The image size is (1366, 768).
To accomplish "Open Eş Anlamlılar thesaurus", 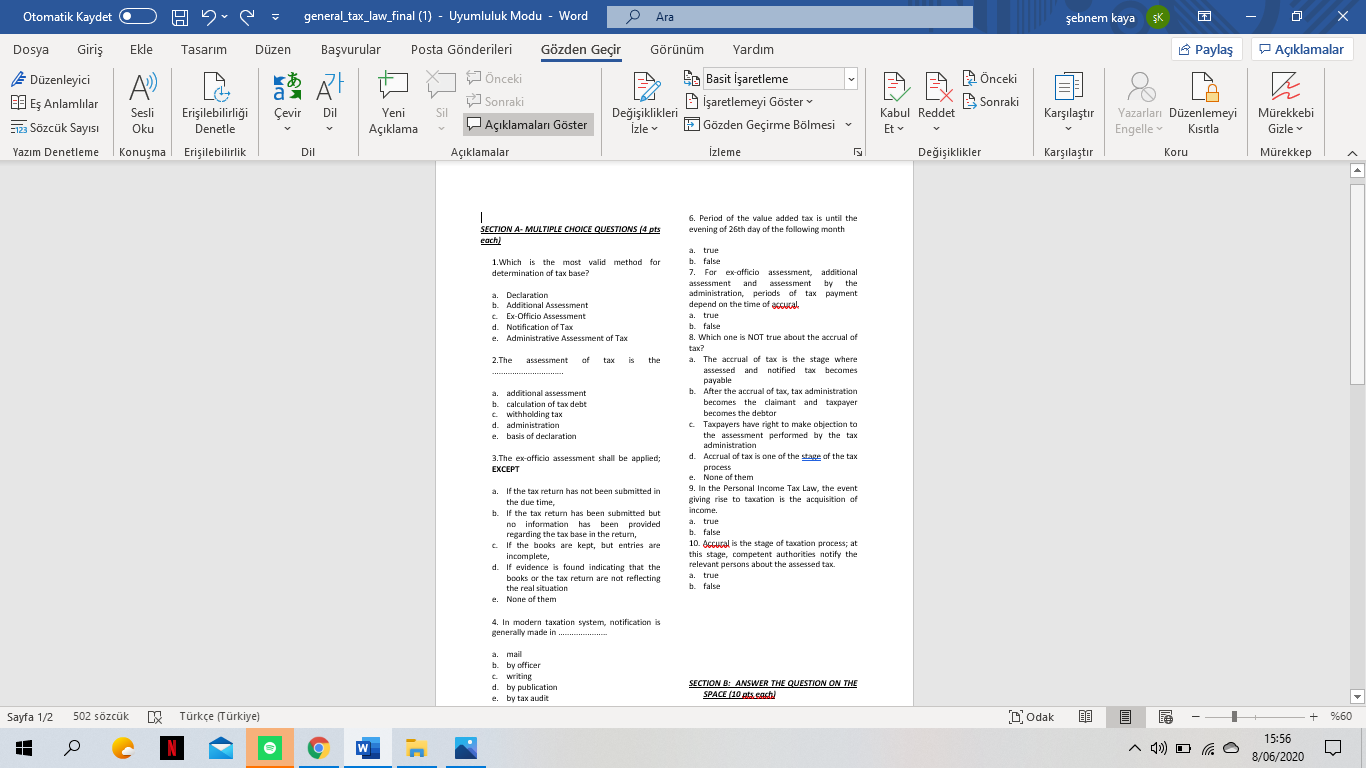I will tap(55, 103).
